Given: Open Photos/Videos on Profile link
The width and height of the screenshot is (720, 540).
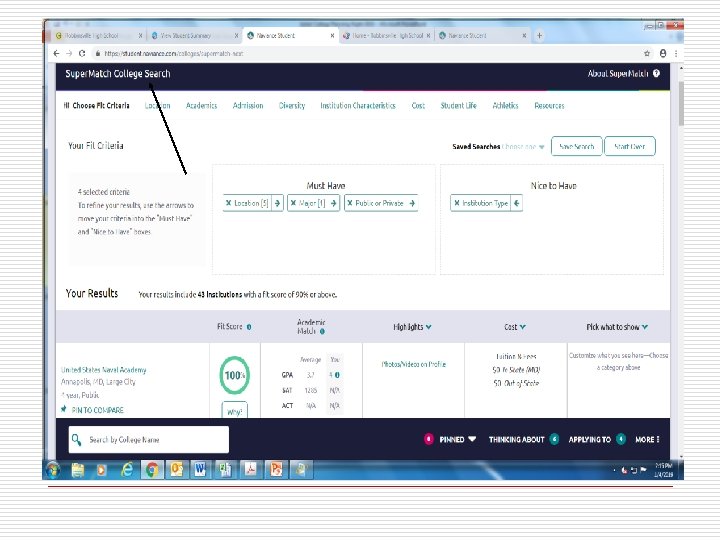Looking at the screenshot, I should point(414,364).
